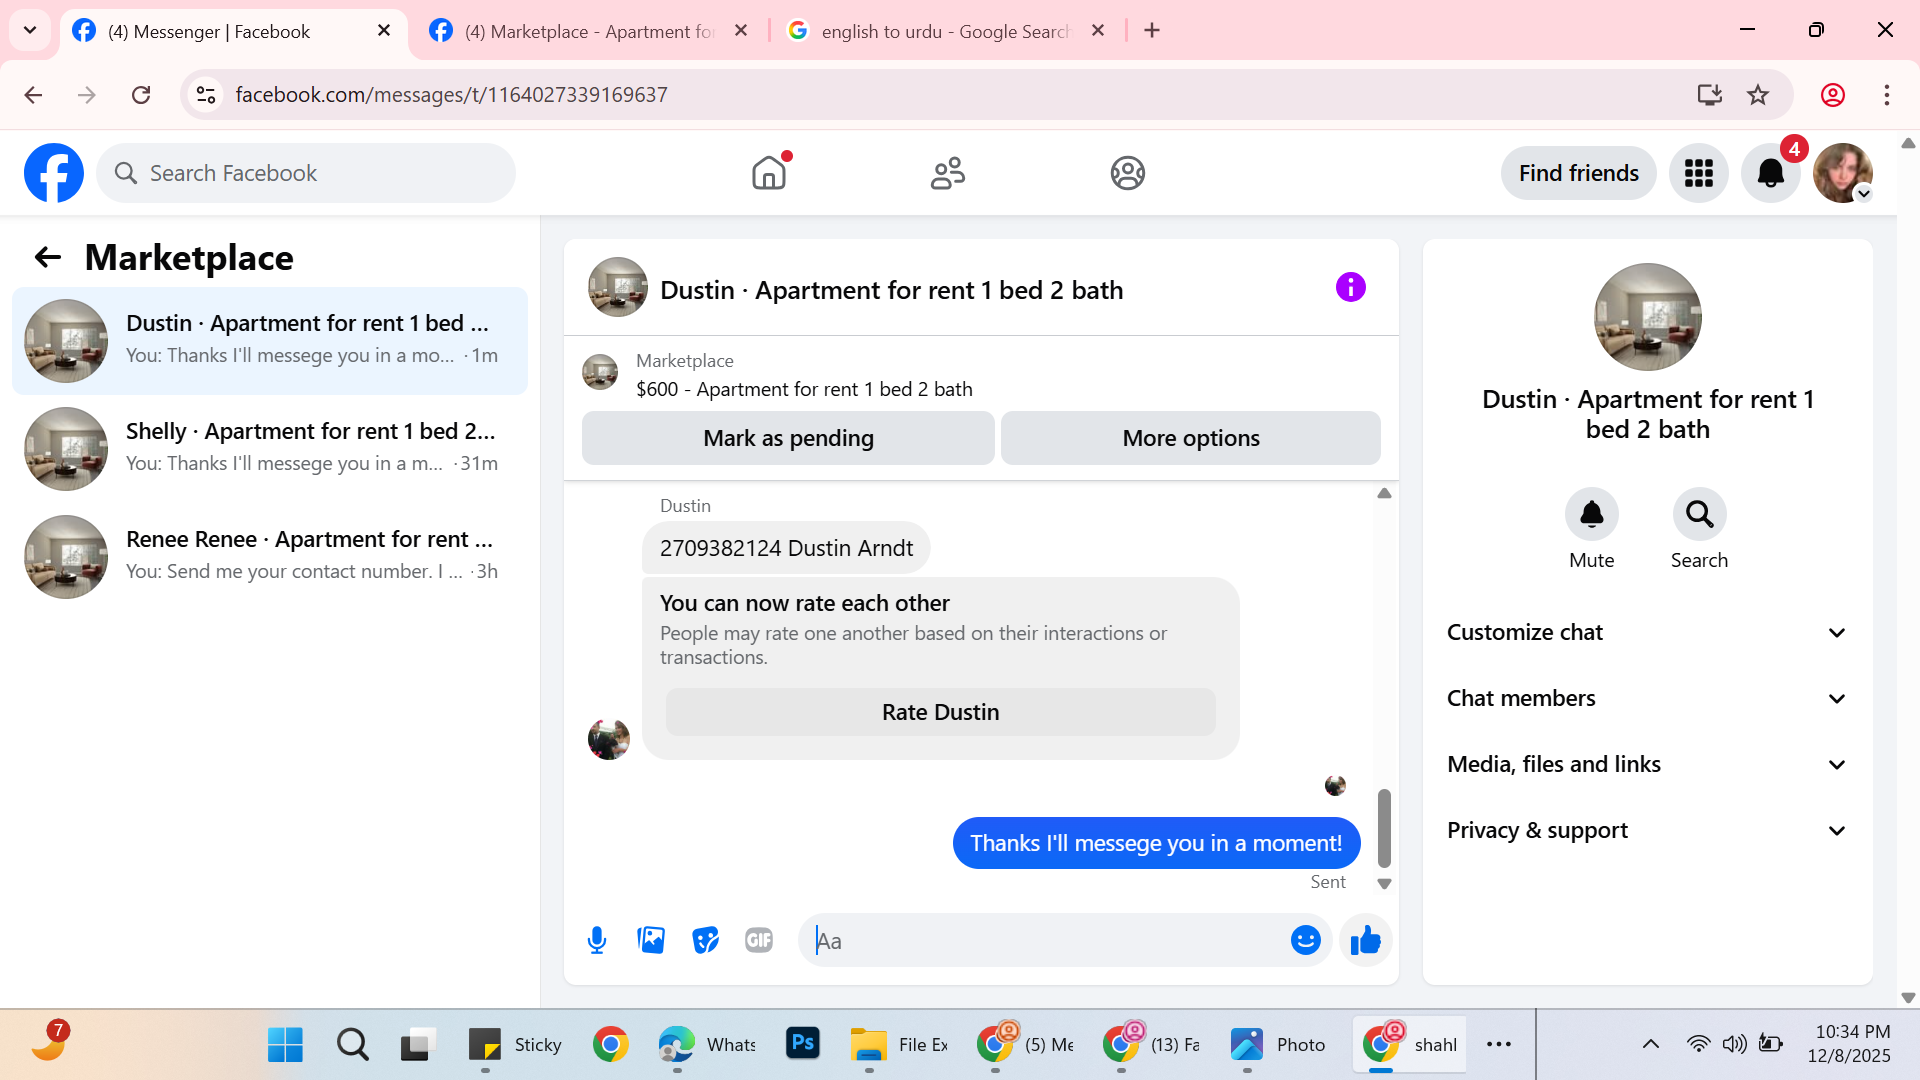Open File Explorer from the taskbar
1920x1080 pixels.
pyautogui.click(x=899, y=1045)
